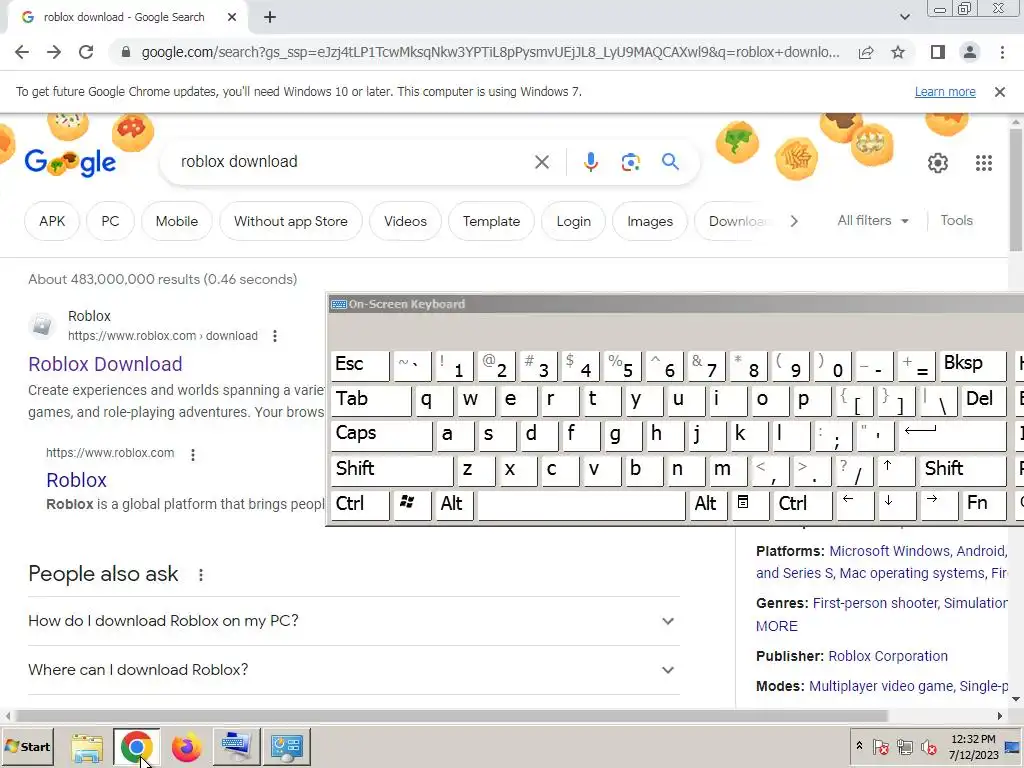Open a new tab with the plus button
This screenshot has height=768, width=1024.
point(270,18)
